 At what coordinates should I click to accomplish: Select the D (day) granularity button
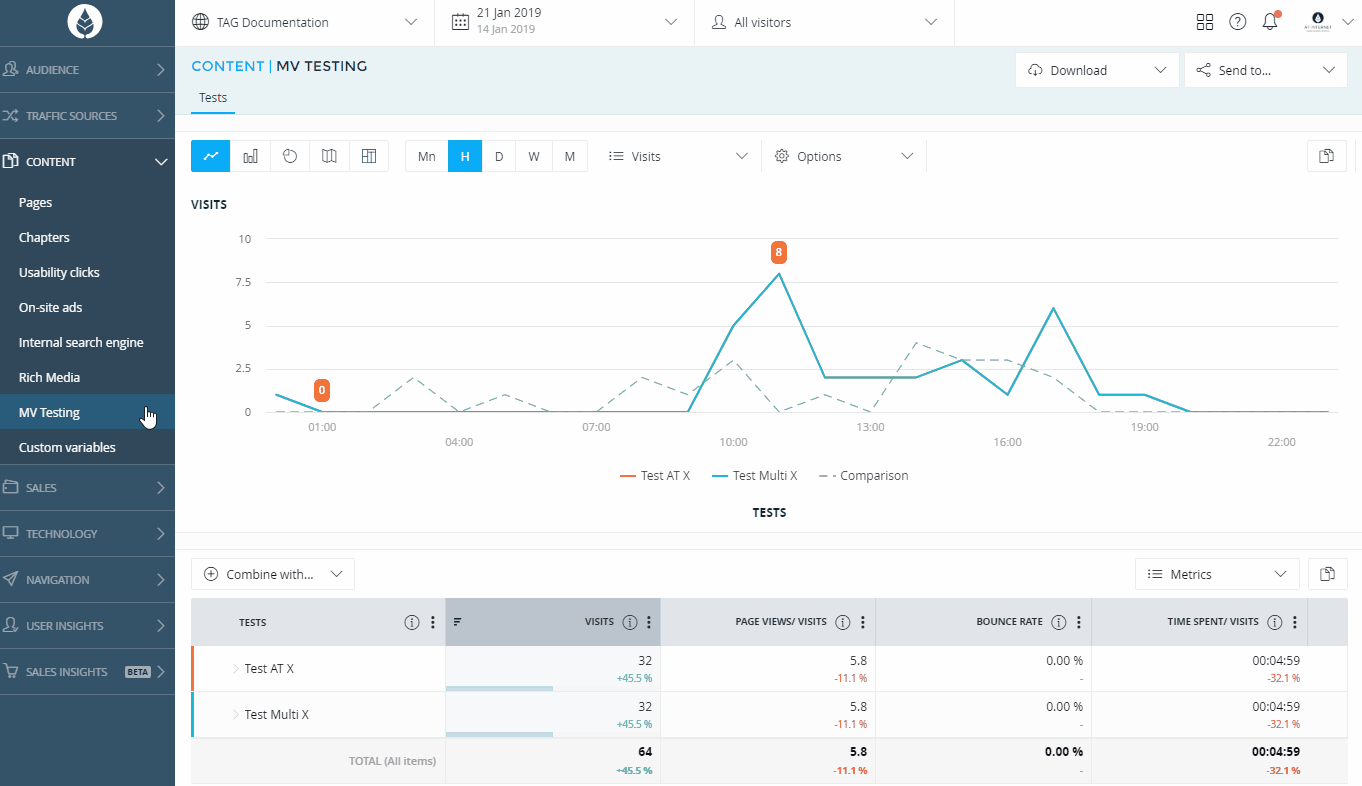tap(499, 156)
